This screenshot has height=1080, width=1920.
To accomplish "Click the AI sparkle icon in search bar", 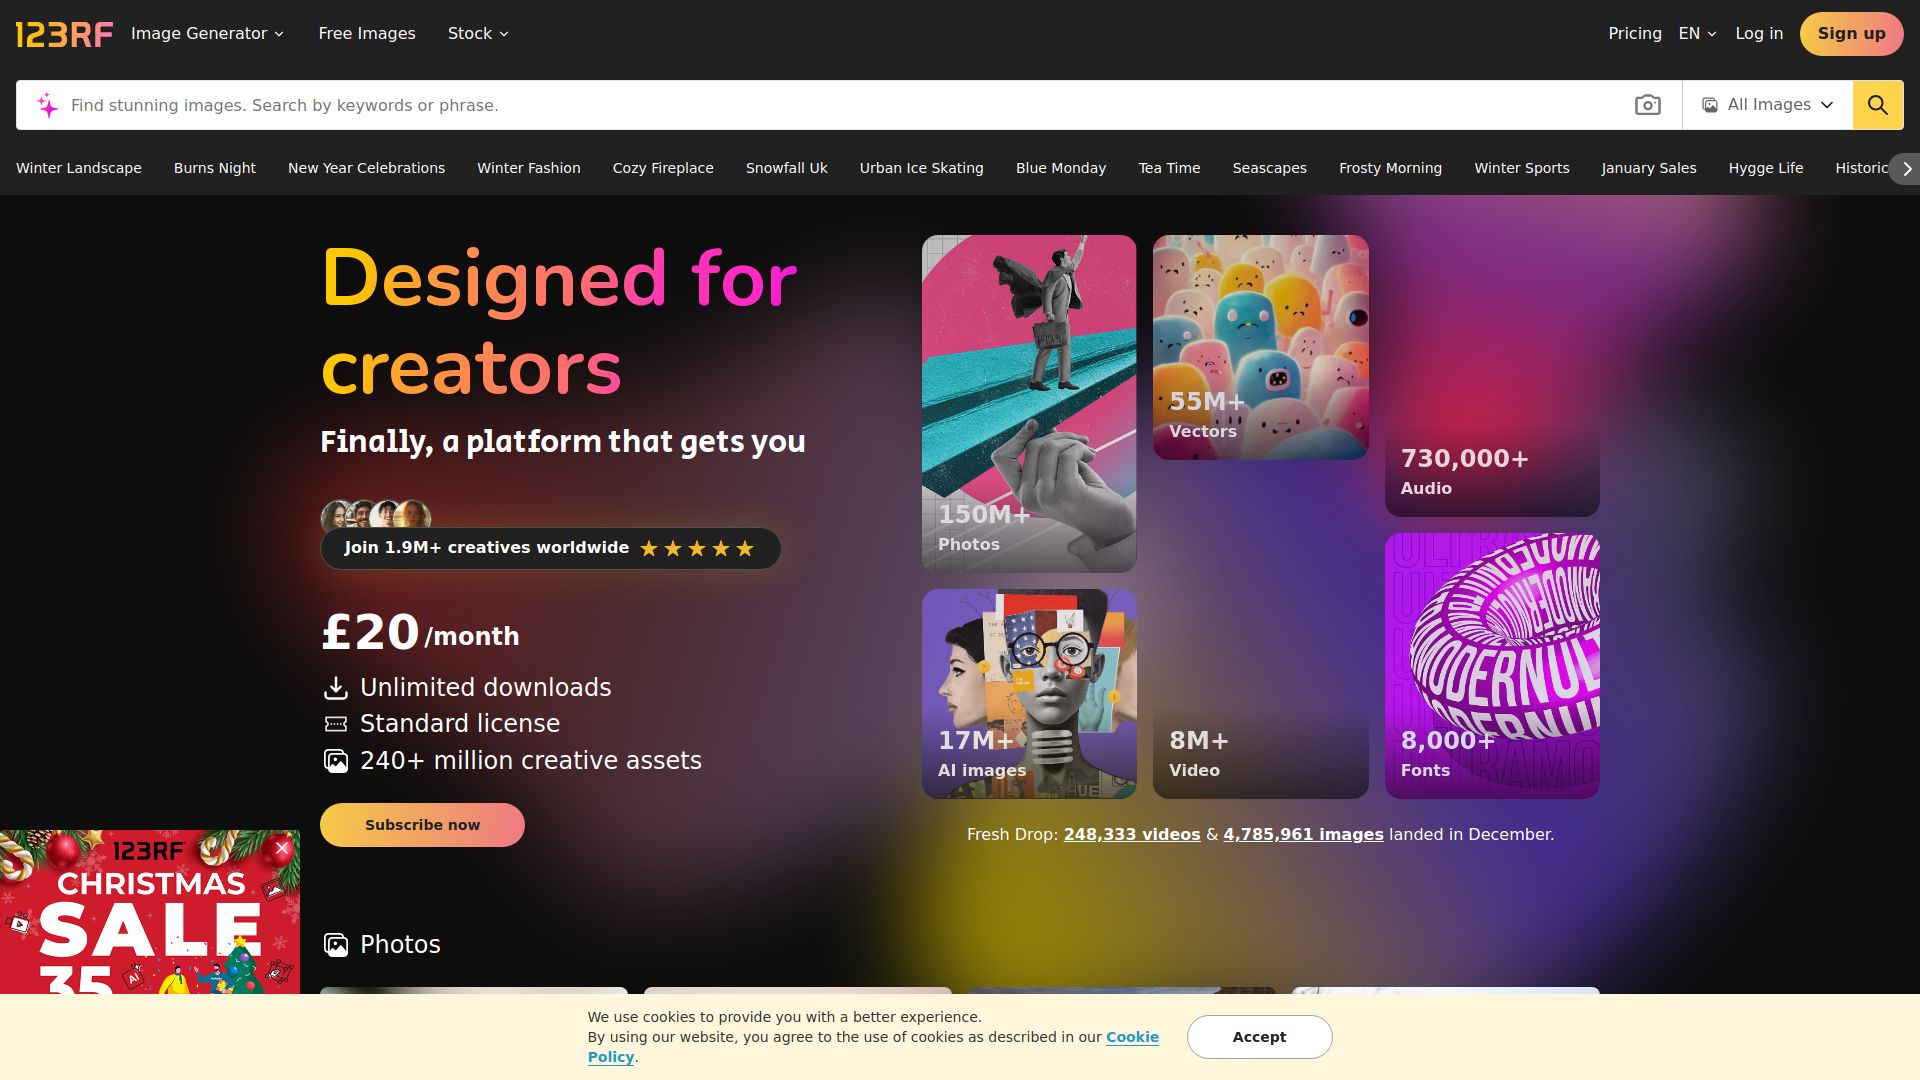I will tap(47, 105).
